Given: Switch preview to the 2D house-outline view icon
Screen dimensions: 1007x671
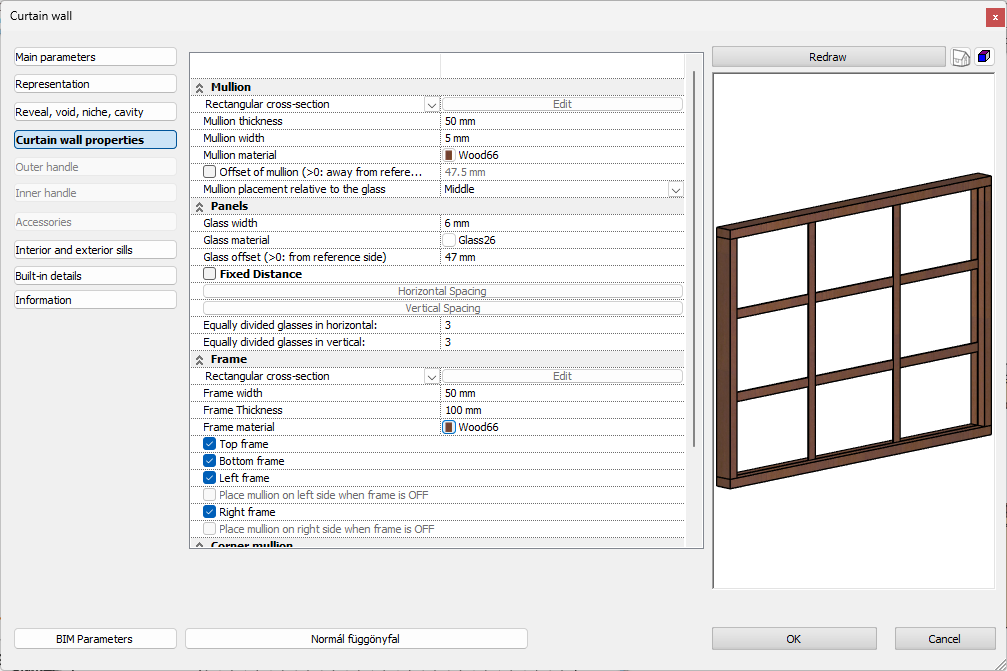Looking at the screenshot, I should pyautogui.click(x=960, y=57).
